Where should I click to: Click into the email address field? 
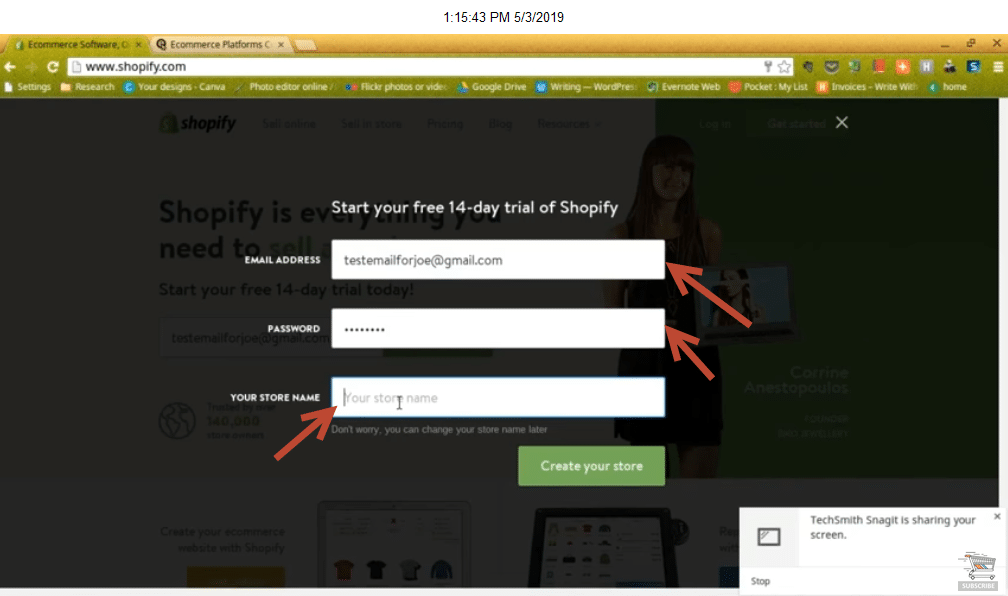point(498,260)
